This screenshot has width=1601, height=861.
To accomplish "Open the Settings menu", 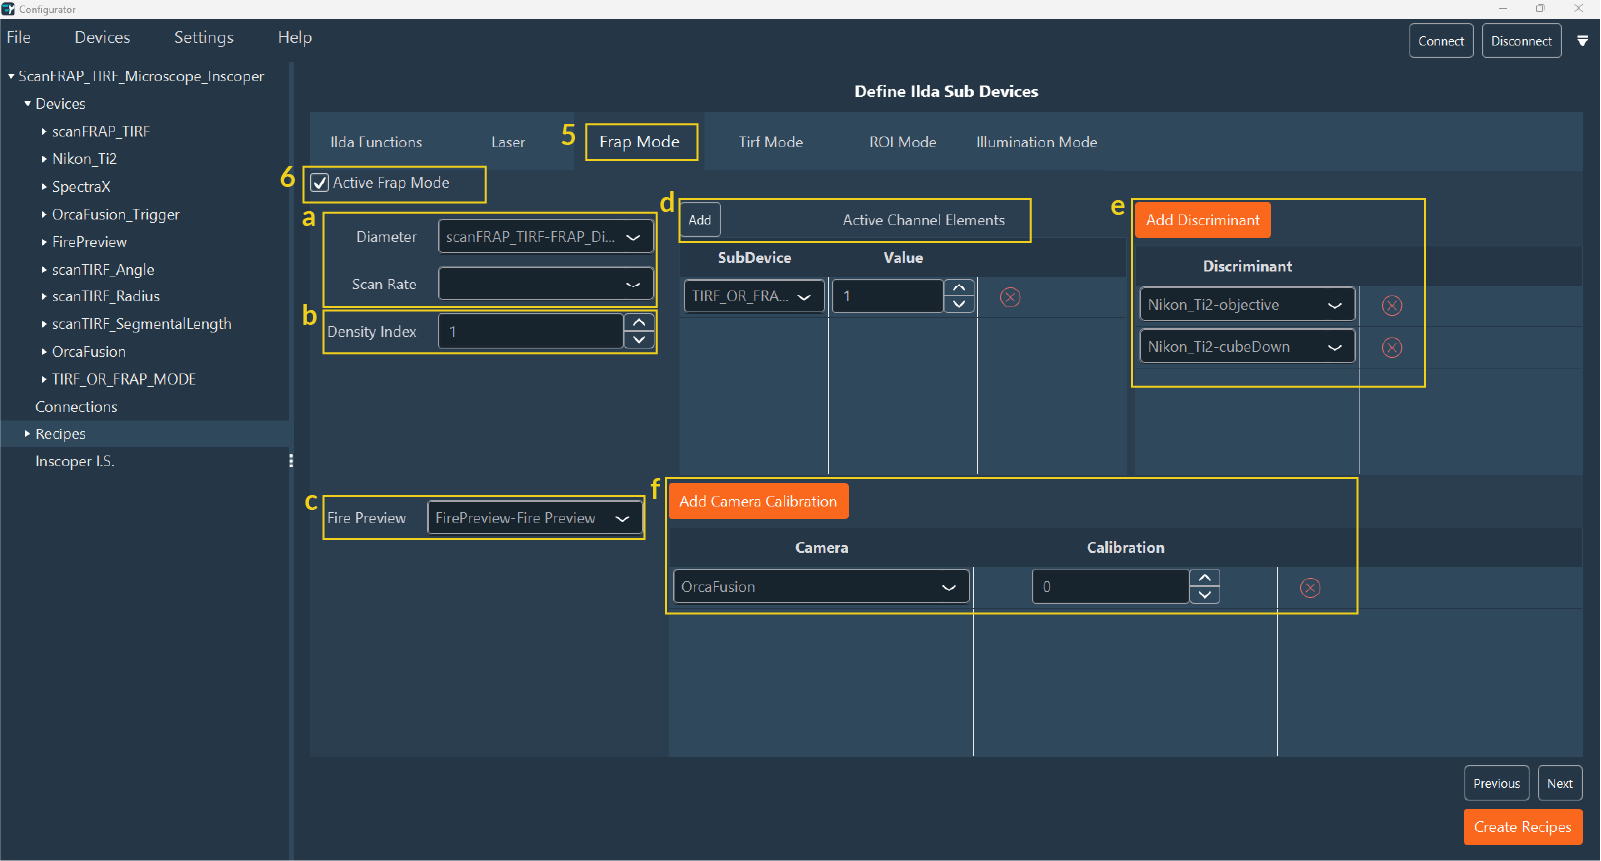I will [203, 37].
